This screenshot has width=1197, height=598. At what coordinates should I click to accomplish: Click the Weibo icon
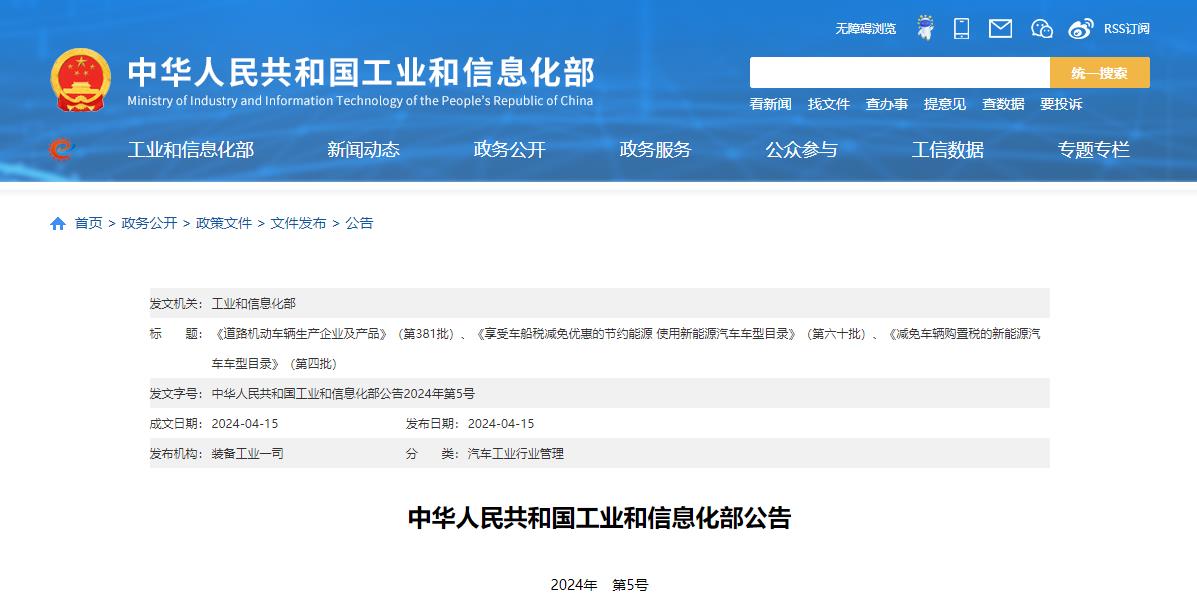click(x=1080, y=29)
